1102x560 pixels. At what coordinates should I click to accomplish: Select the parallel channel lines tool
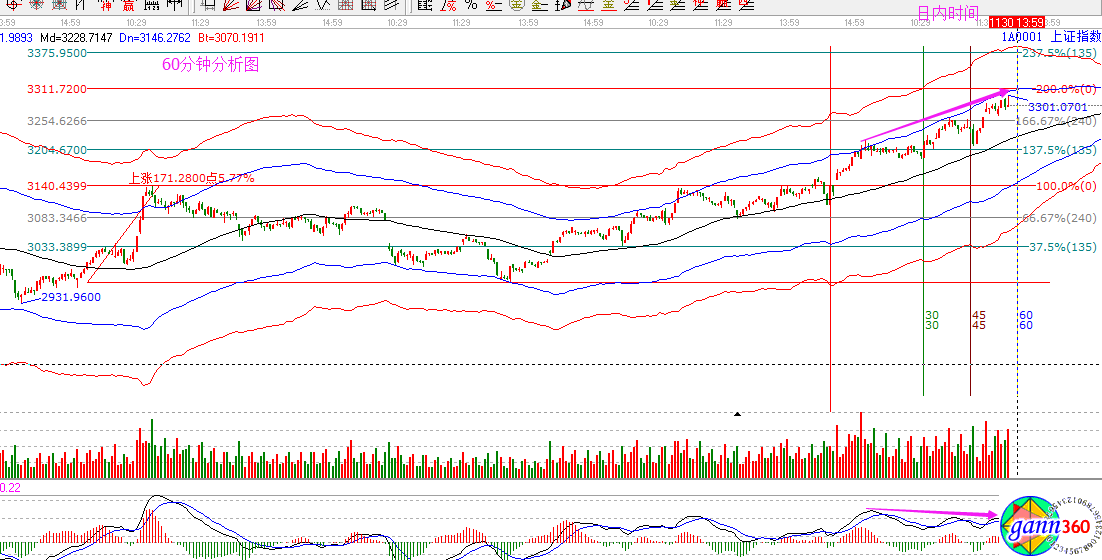pyautogui.click(x=391, y=6)
